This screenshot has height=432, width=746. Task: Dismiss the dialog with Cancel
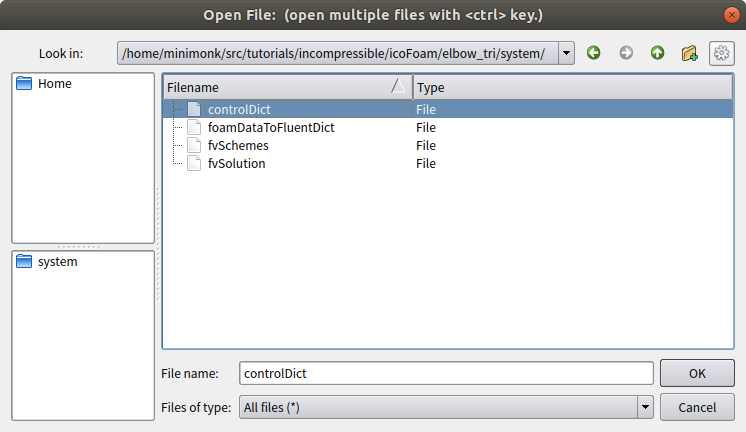click(x=697, y=407)
